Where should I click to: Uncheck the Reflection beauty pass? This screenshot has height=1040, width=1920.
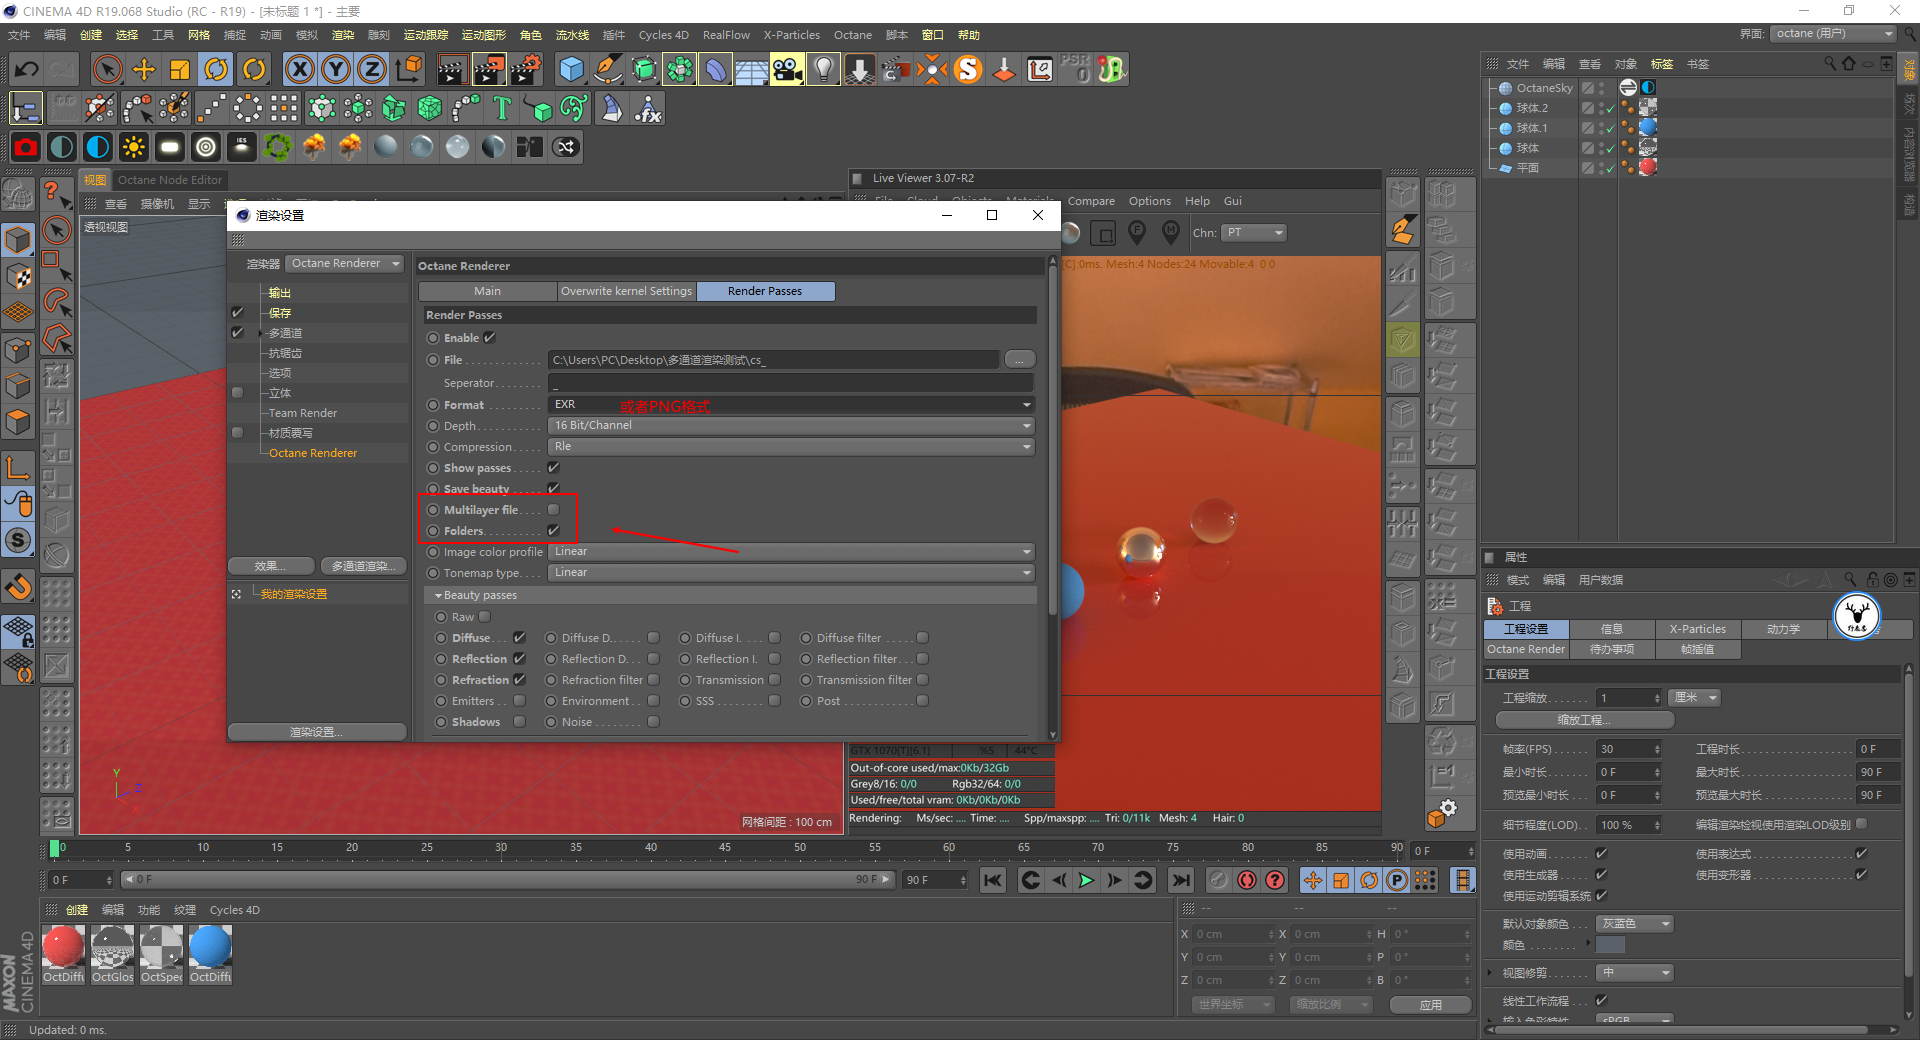pos(519,659)
